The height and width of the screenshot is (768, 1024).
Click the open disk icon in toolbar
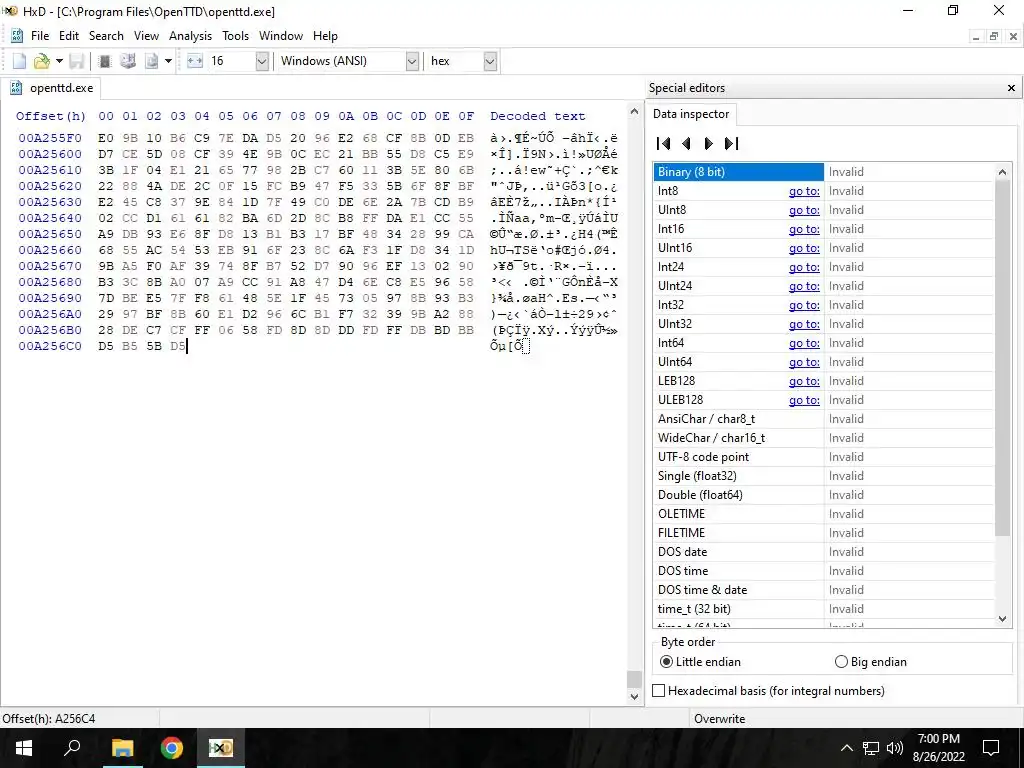click(x=128, y=61)
